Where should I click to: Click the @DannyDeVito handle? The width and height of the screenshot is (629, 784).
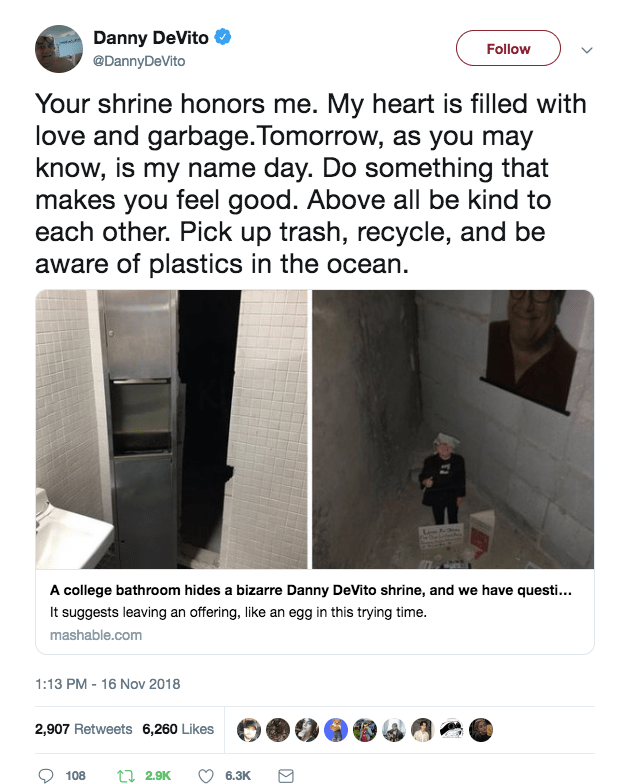click(139, 61)
